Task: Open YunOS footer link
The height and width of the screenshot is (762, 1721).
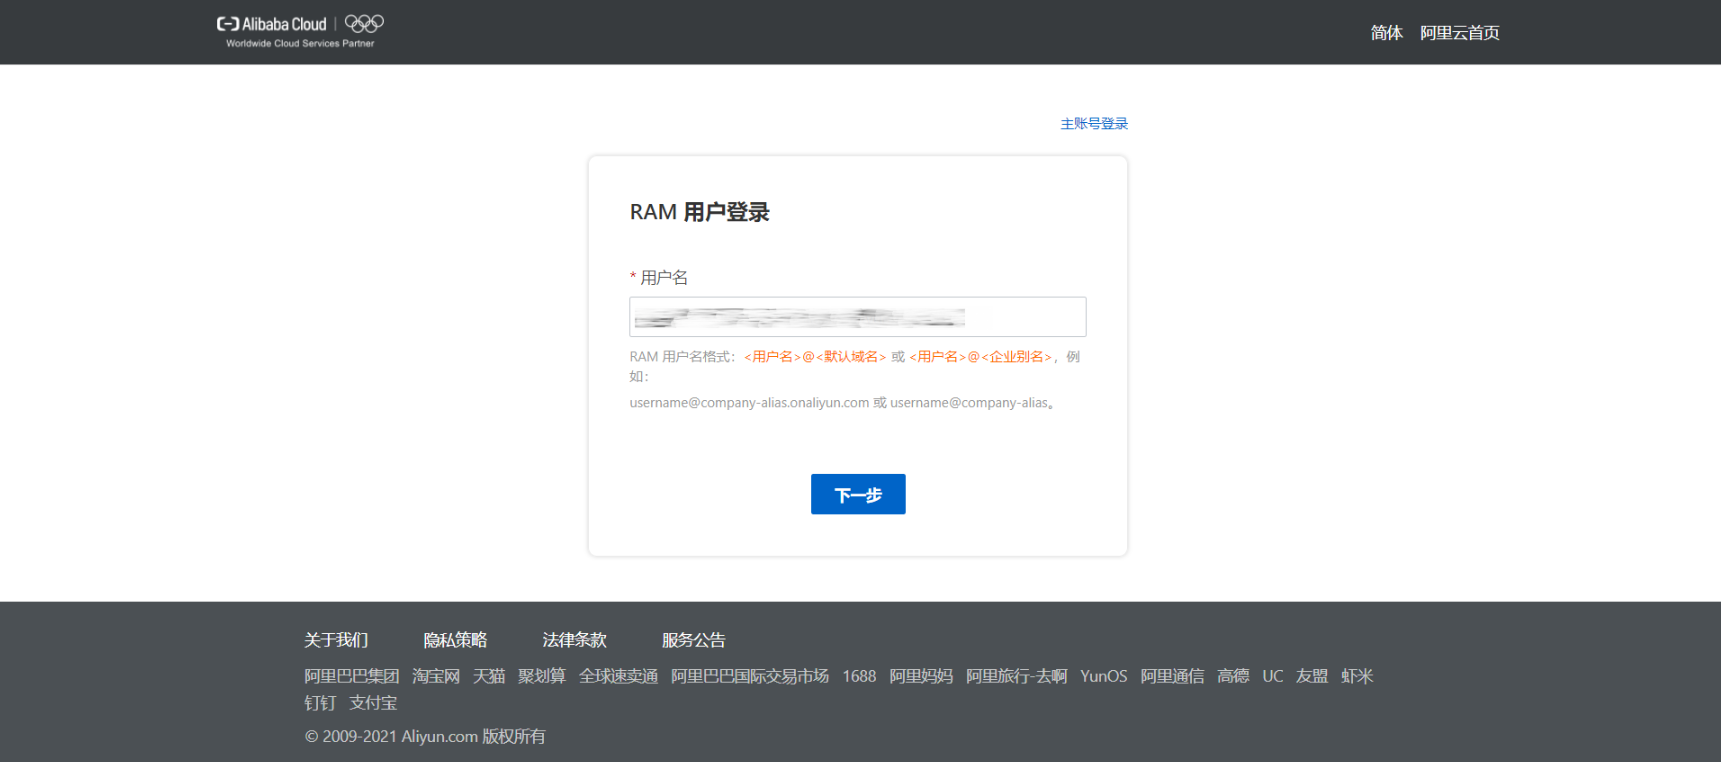Action: point(1103,676)
